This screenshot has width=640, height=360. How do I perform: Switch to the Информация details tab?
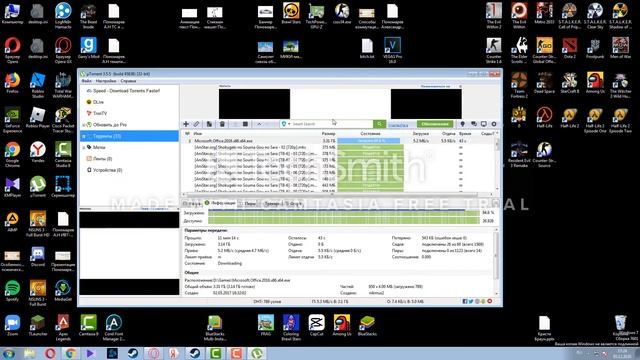220,203
